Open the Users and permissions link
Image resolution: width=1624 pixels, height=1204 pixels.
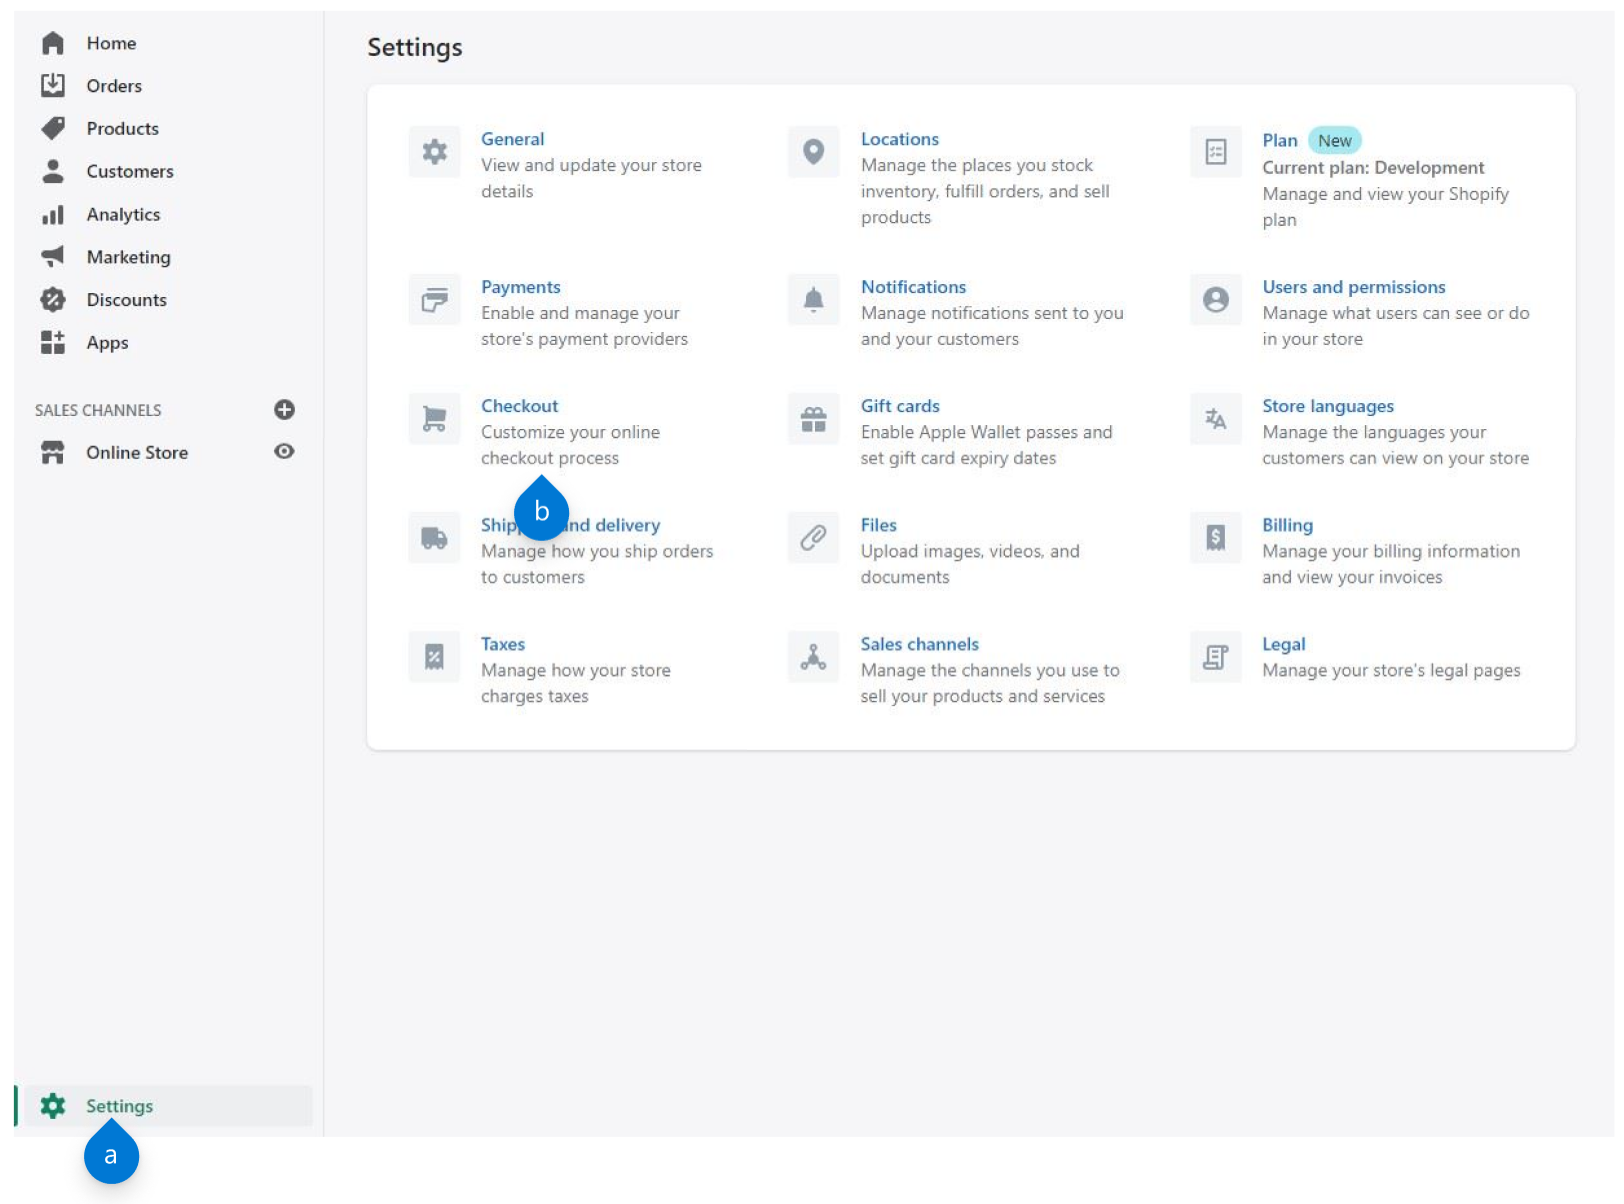[x=1354, y=287]
